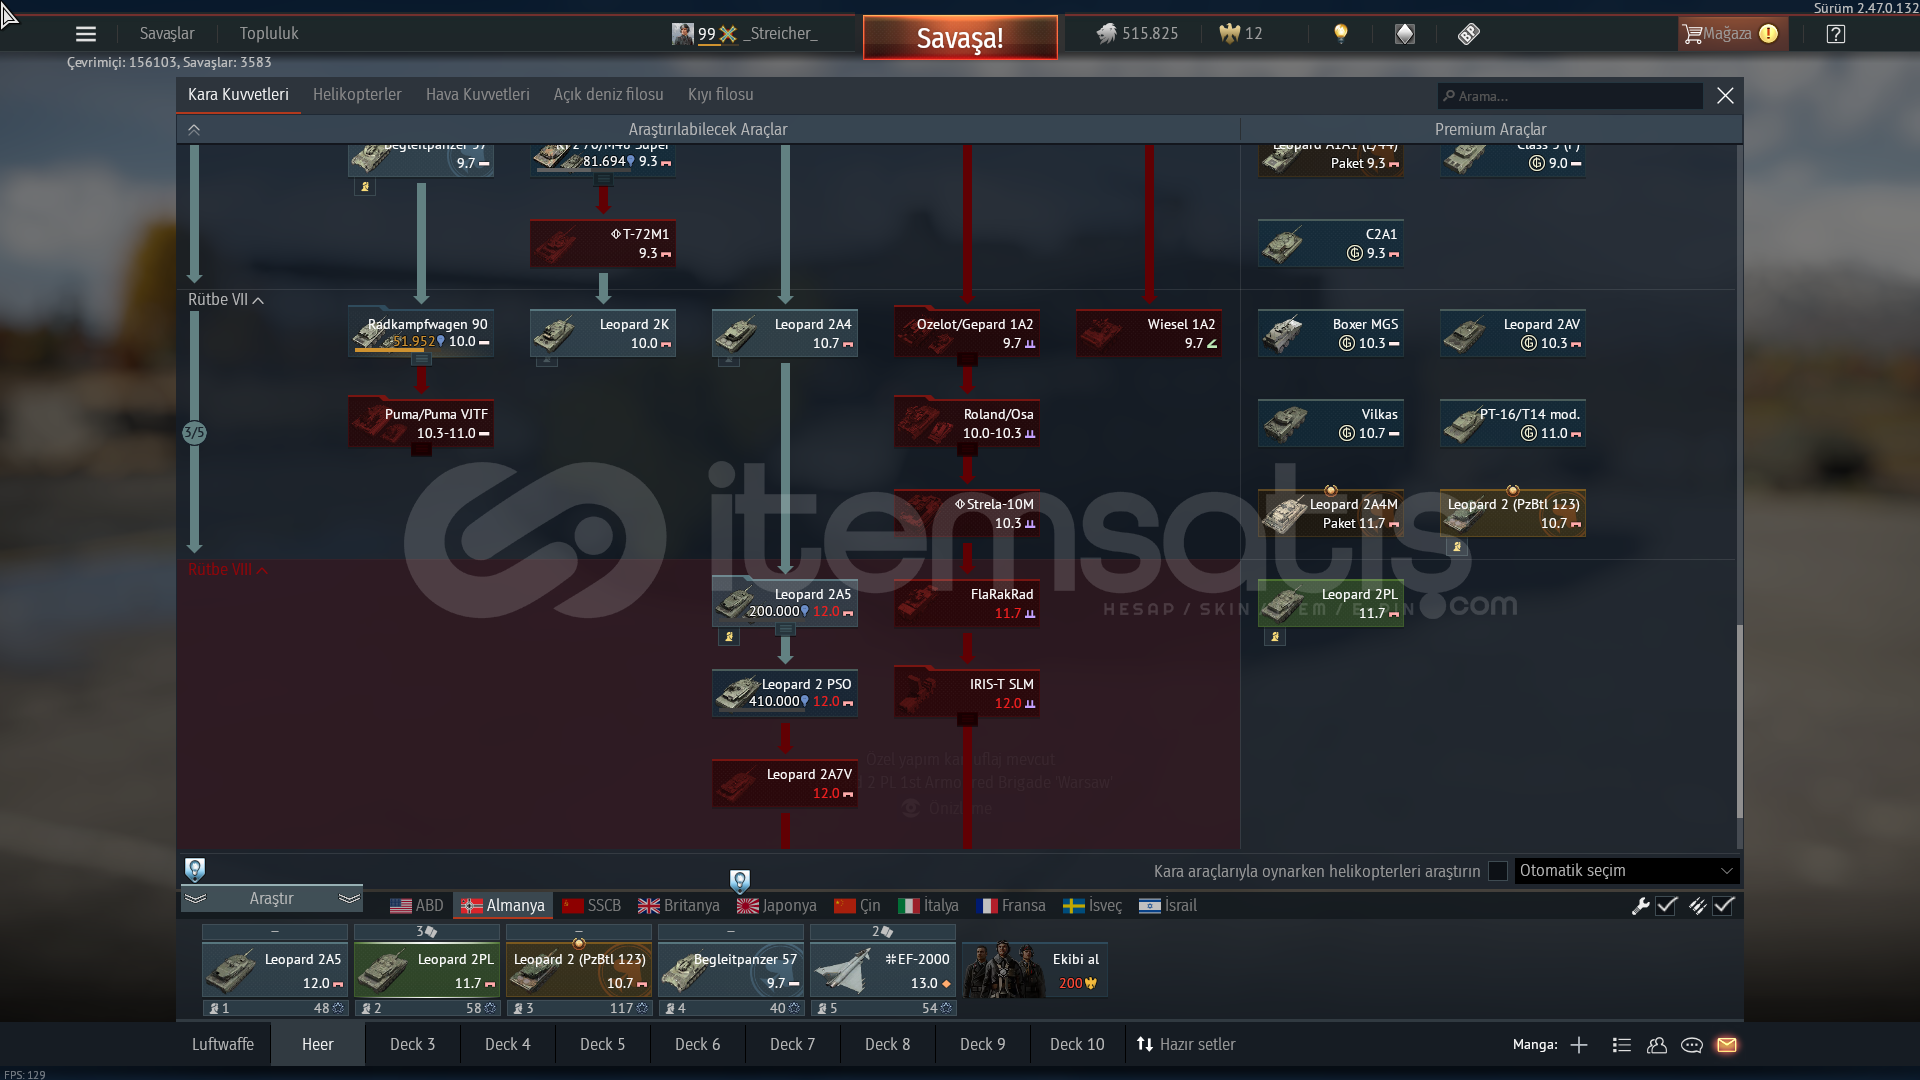This screenshot has height=1080, width=1920.
Task: Click the Golden Eagles balance 12
Action: [1241, 34]
